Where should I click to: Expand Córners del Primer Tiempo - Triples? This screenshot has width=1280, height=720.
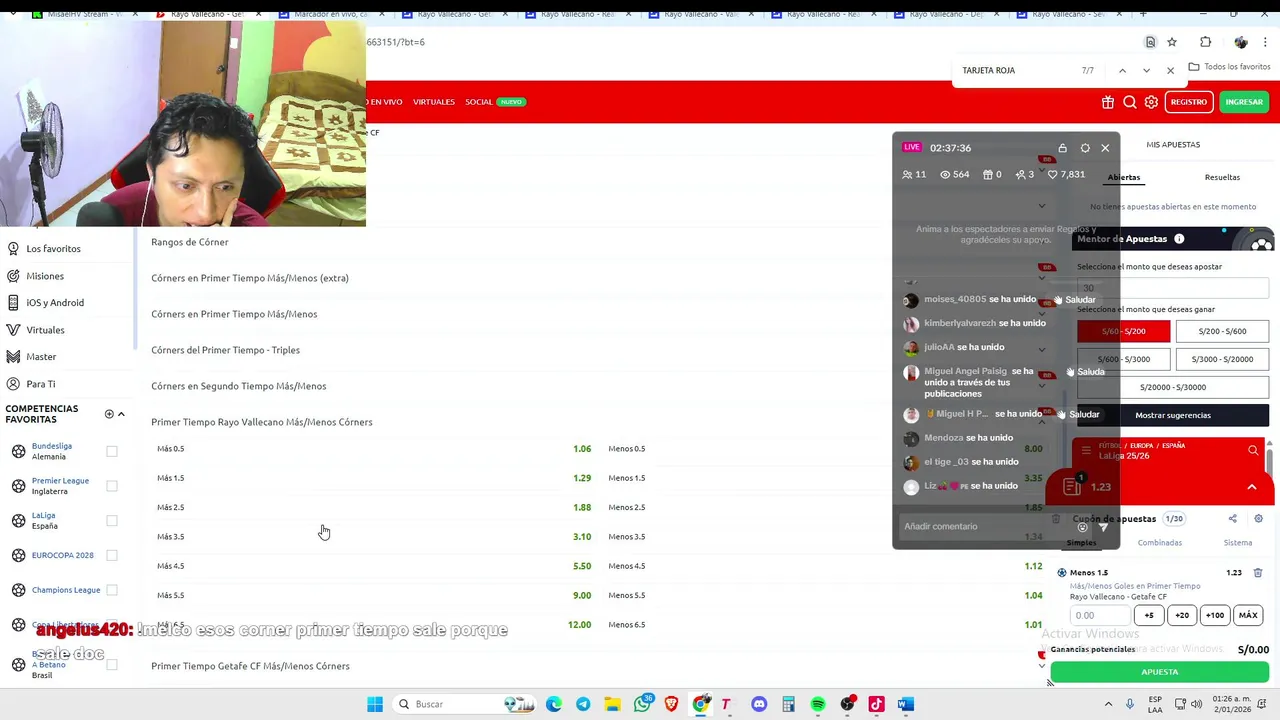click(x=225, y=350)
